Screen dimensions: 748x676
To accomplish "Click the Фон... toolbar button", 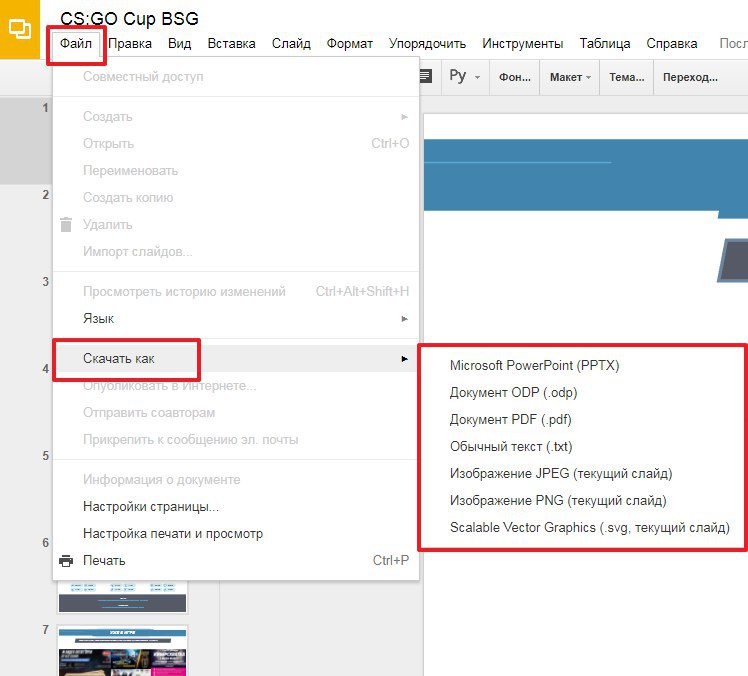I will coord(515,77).
